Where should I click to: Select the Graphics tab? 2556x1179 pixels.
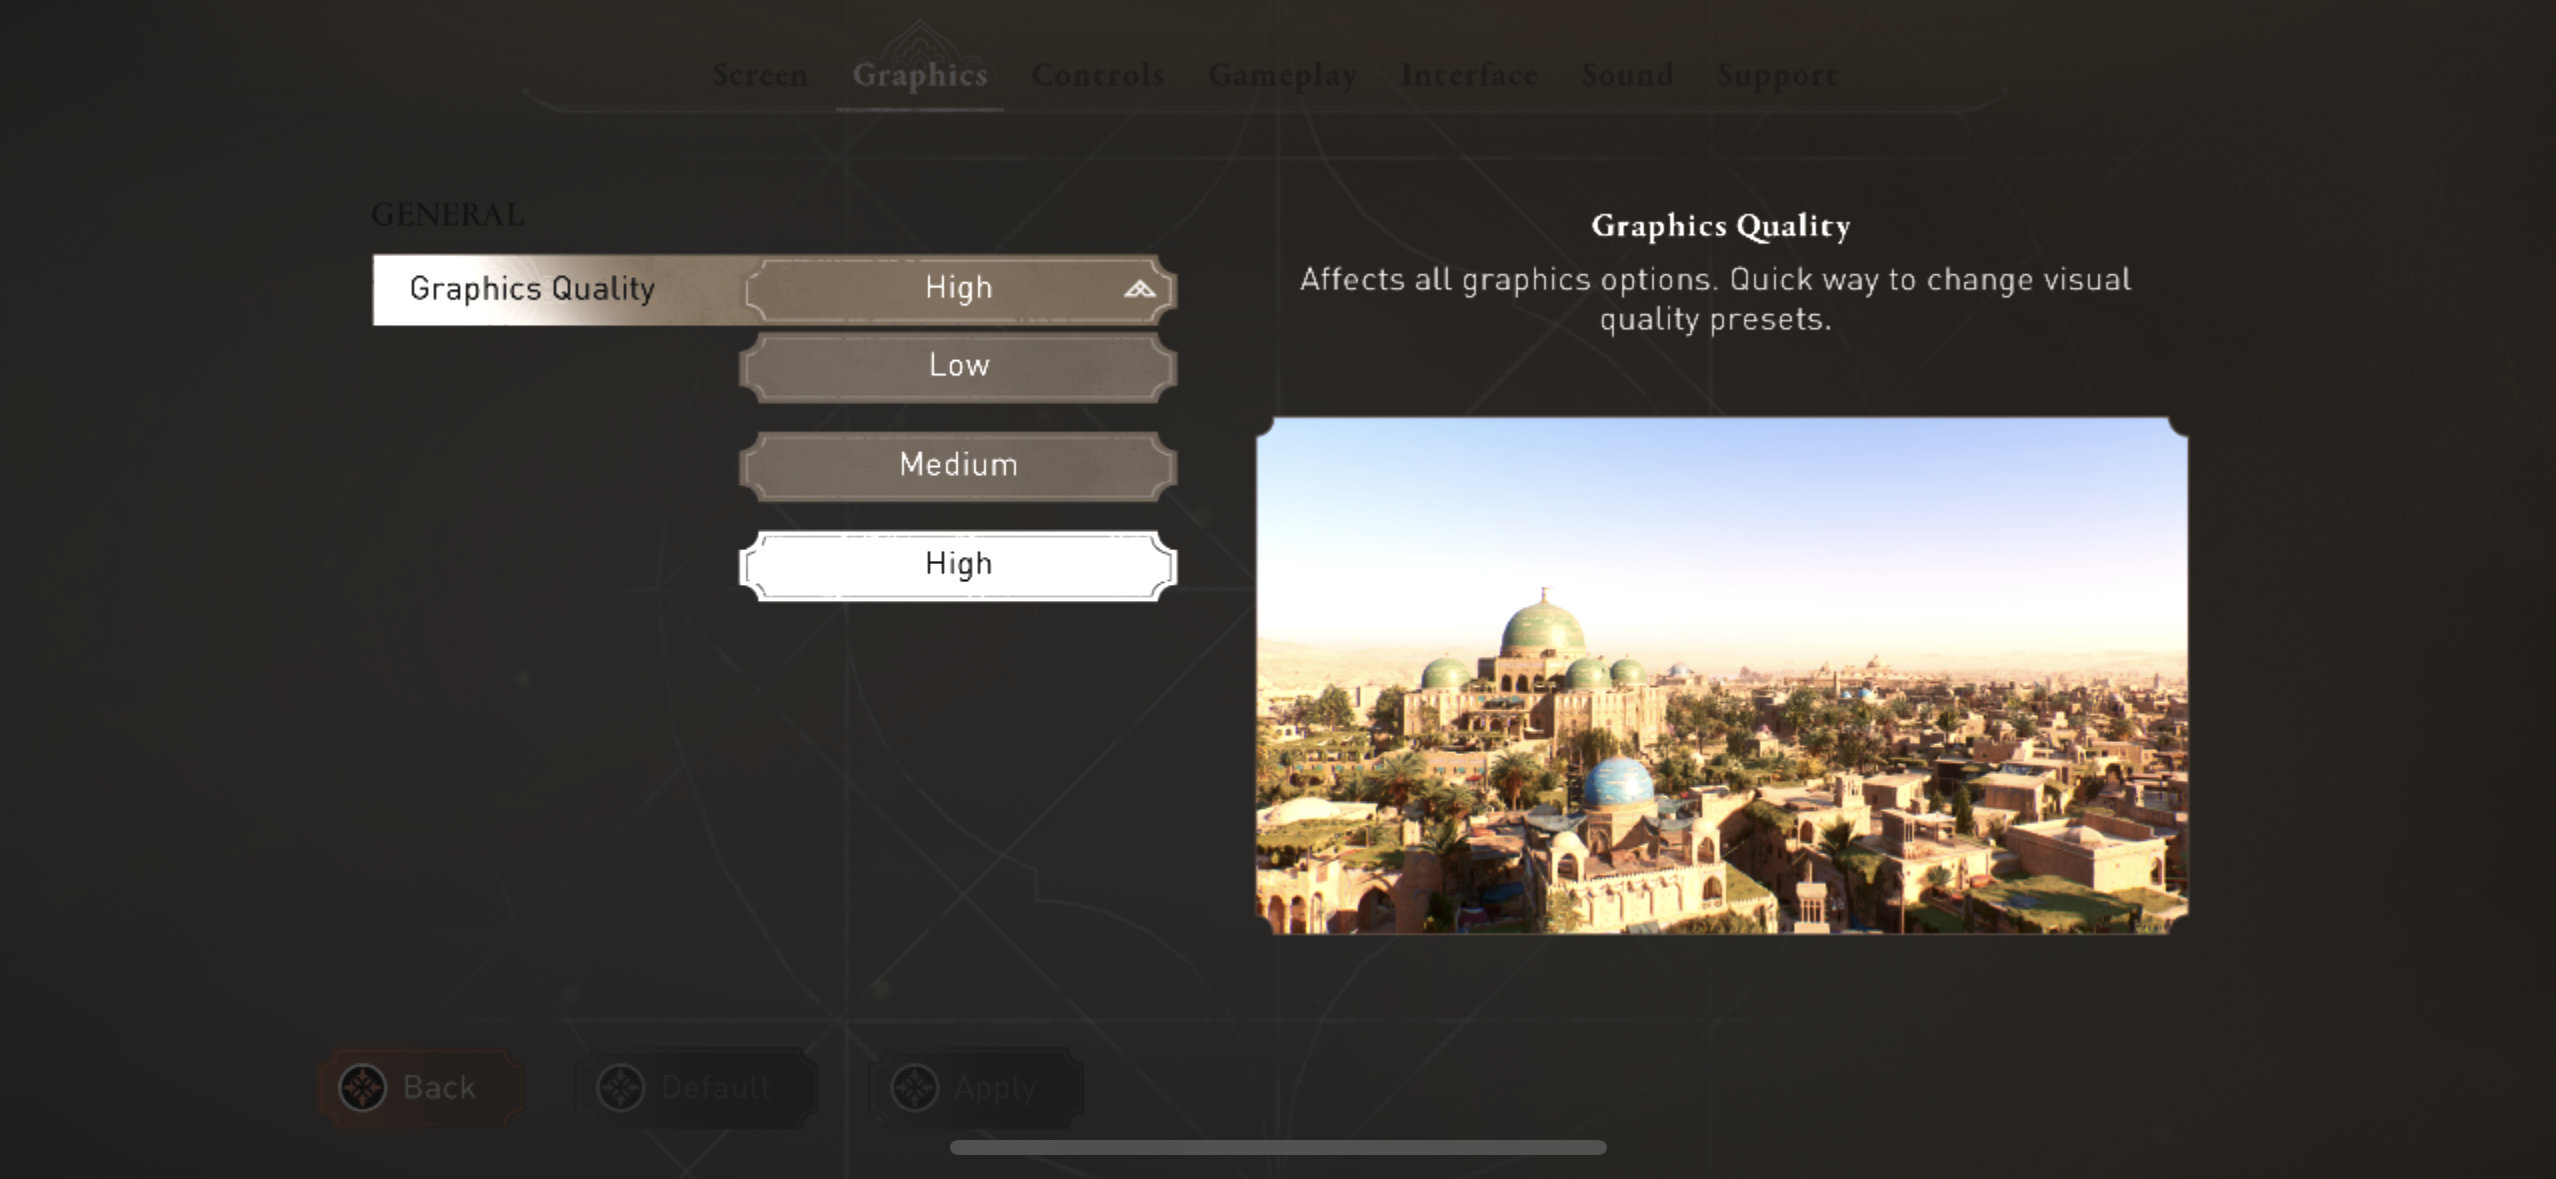[x=919, y=75]
